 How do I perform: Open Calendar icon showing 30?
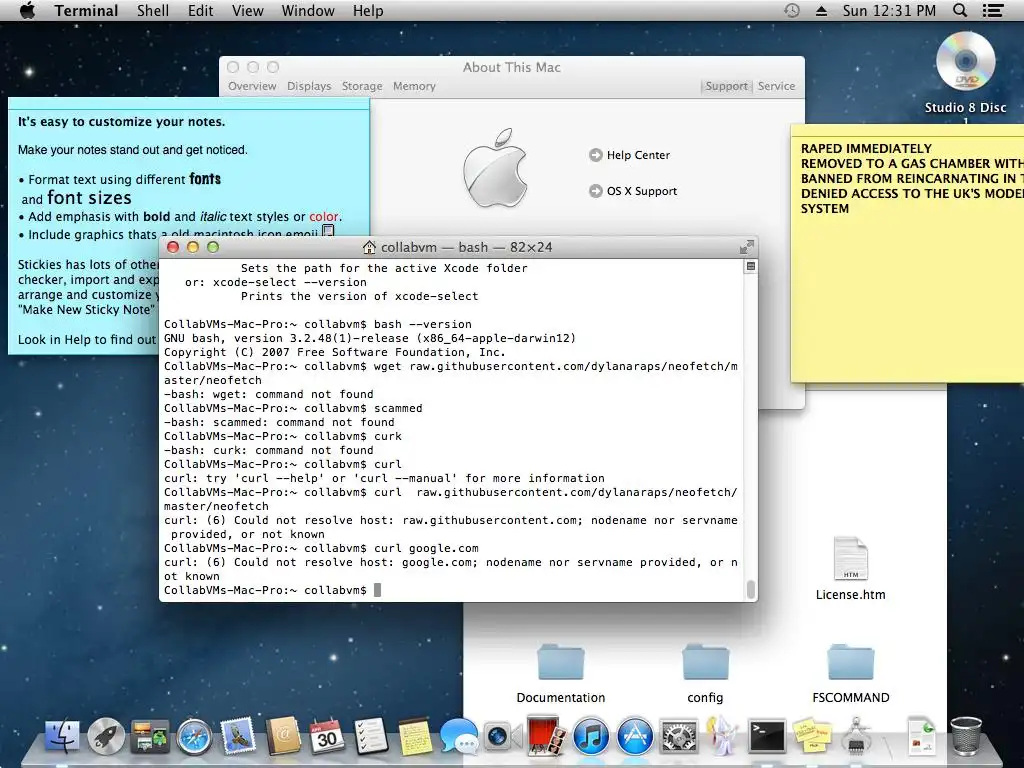click(327, 736)
